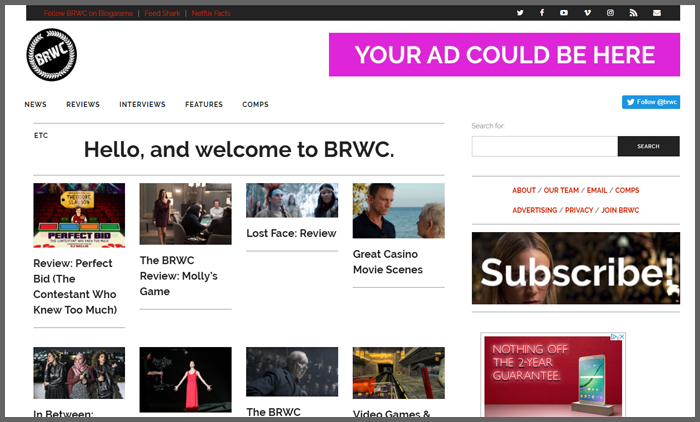Open the Video Games article thumbnail
Image resolution: width=700 pixels, height=422 pixels.
coord(399,373)
